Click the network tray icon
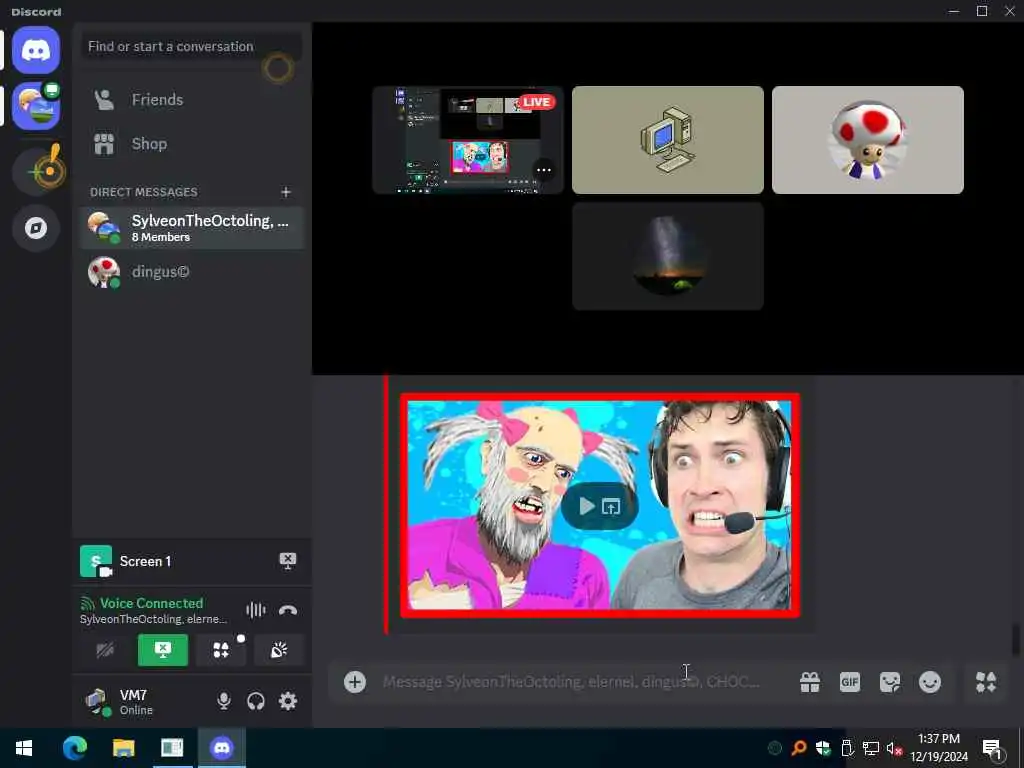Viewport: 1024px width, 768px height. point(871,748)
